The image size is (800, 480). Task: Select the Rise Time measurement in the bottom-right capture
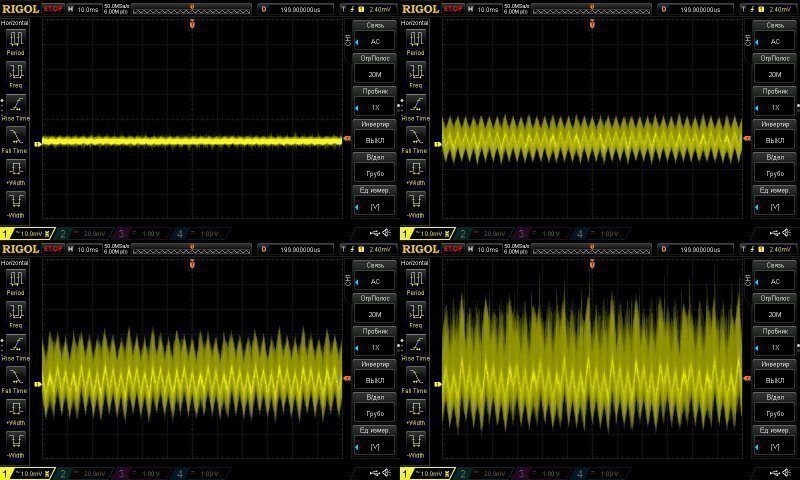(416, 344)
